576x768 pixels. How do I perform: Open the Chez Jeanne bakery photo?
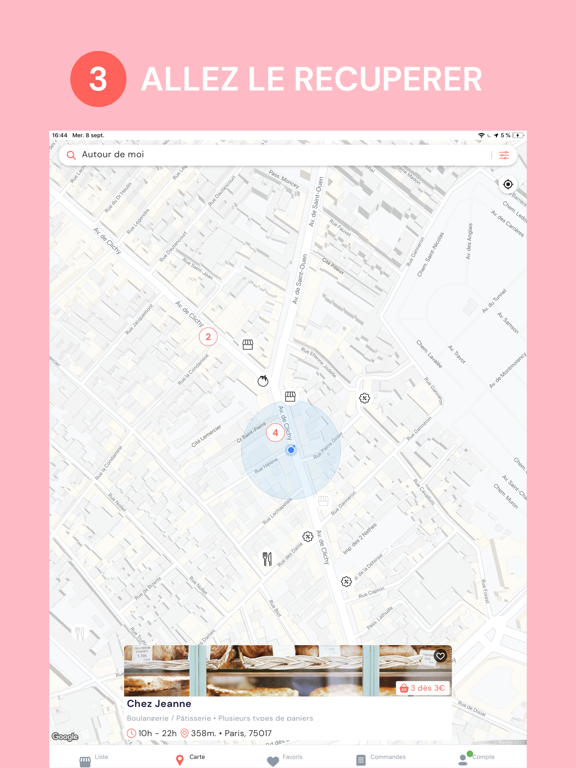[x=288, y=671]
